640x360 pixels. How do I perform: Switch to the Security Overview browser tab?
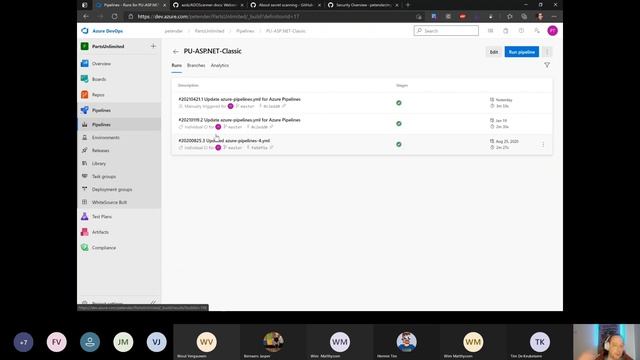pos(362,5)
